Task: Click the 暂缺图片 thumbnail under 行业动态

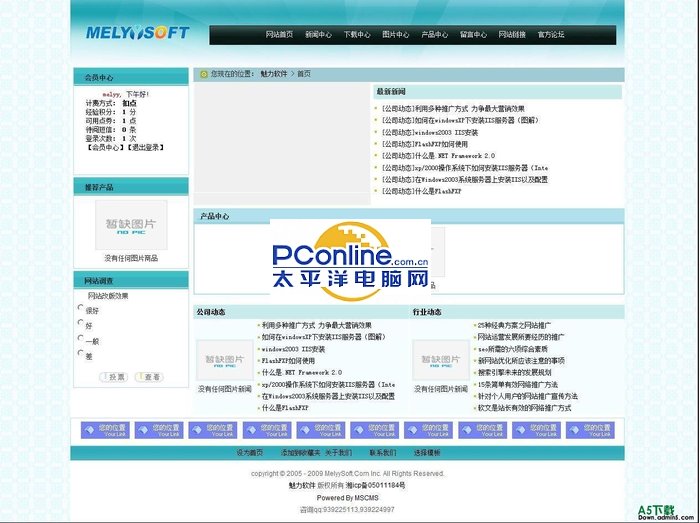Action: tap(441, 360)
